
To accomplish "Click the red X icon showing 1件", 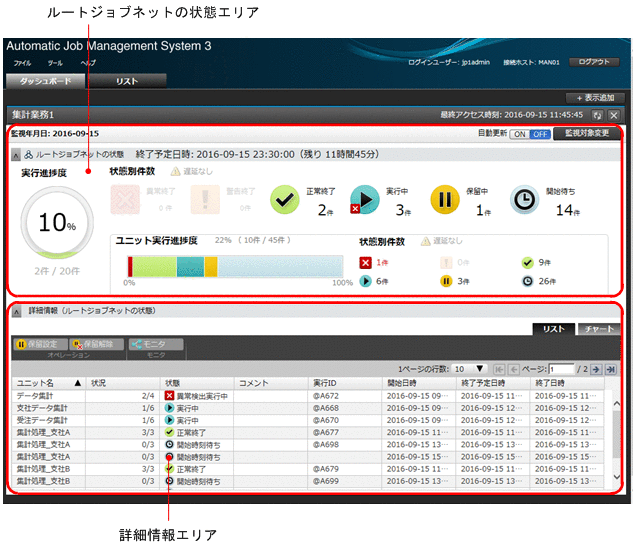I will [x=365, y=262].
